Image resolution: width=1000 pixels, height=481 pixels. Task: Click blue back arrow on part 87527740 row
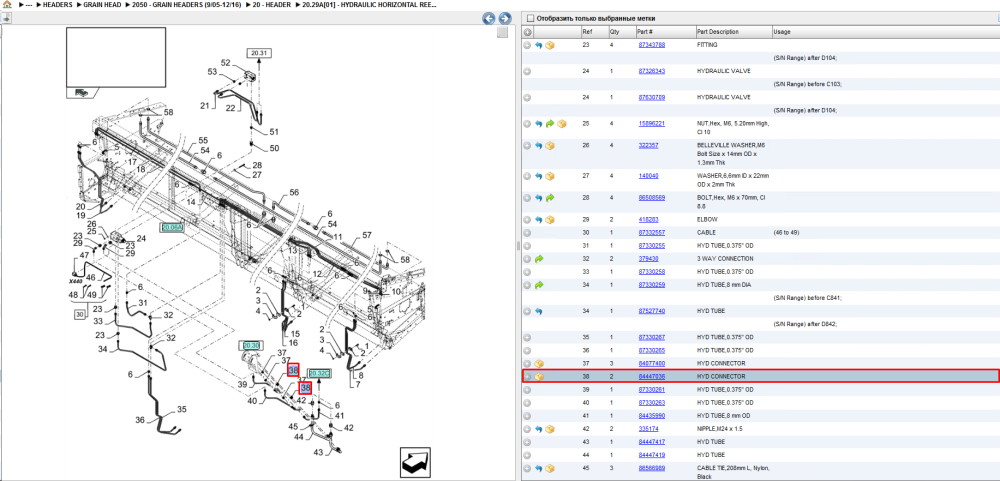click(538, 311)
